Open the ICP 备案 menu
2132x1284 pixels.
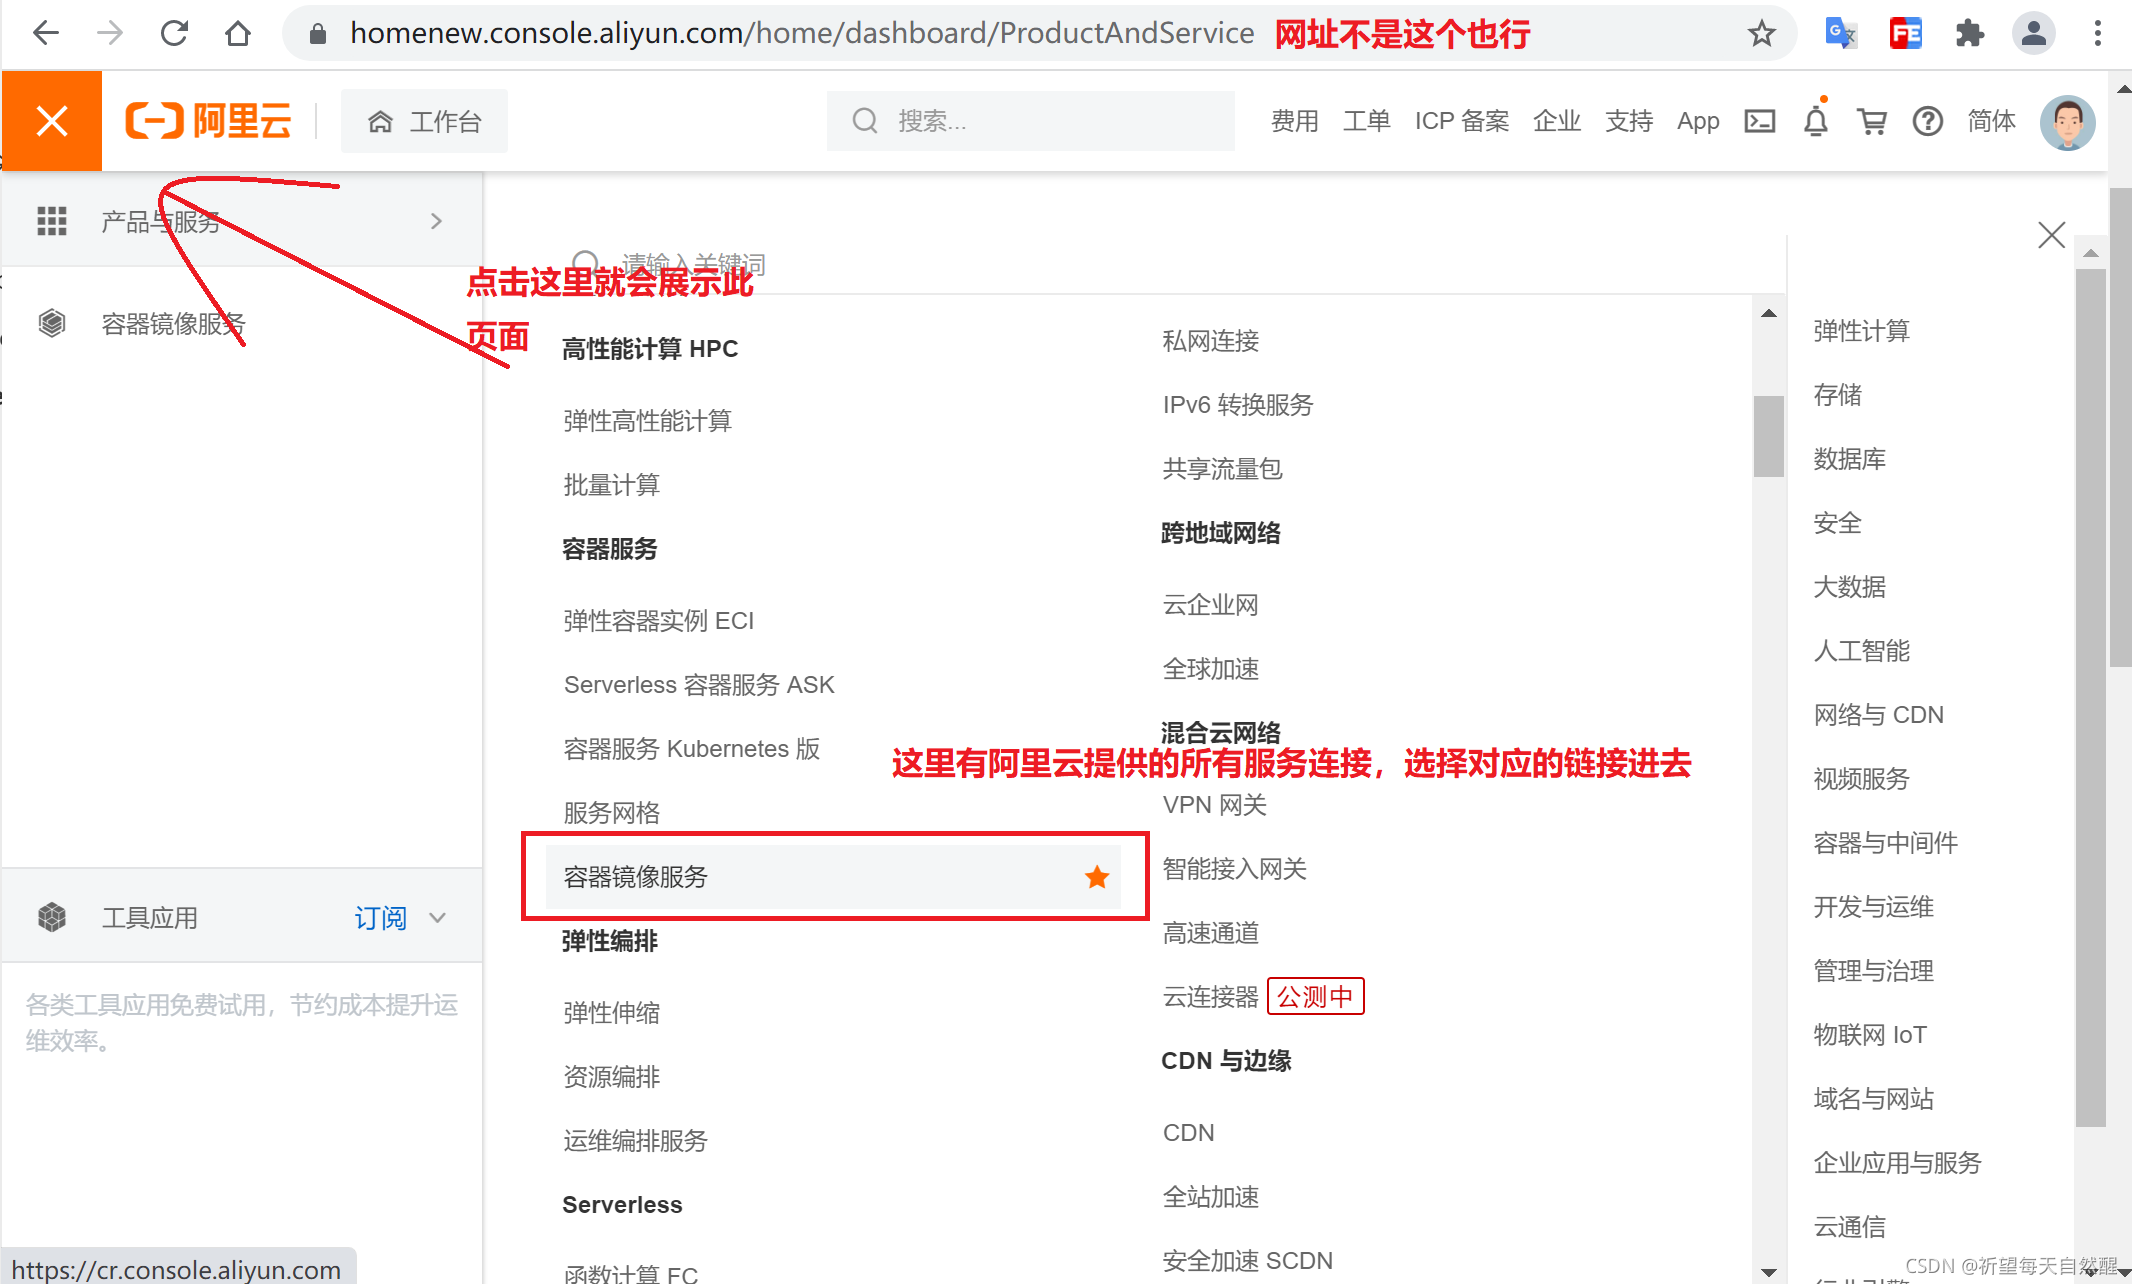pyautogui.click(x=1461, y=121)
